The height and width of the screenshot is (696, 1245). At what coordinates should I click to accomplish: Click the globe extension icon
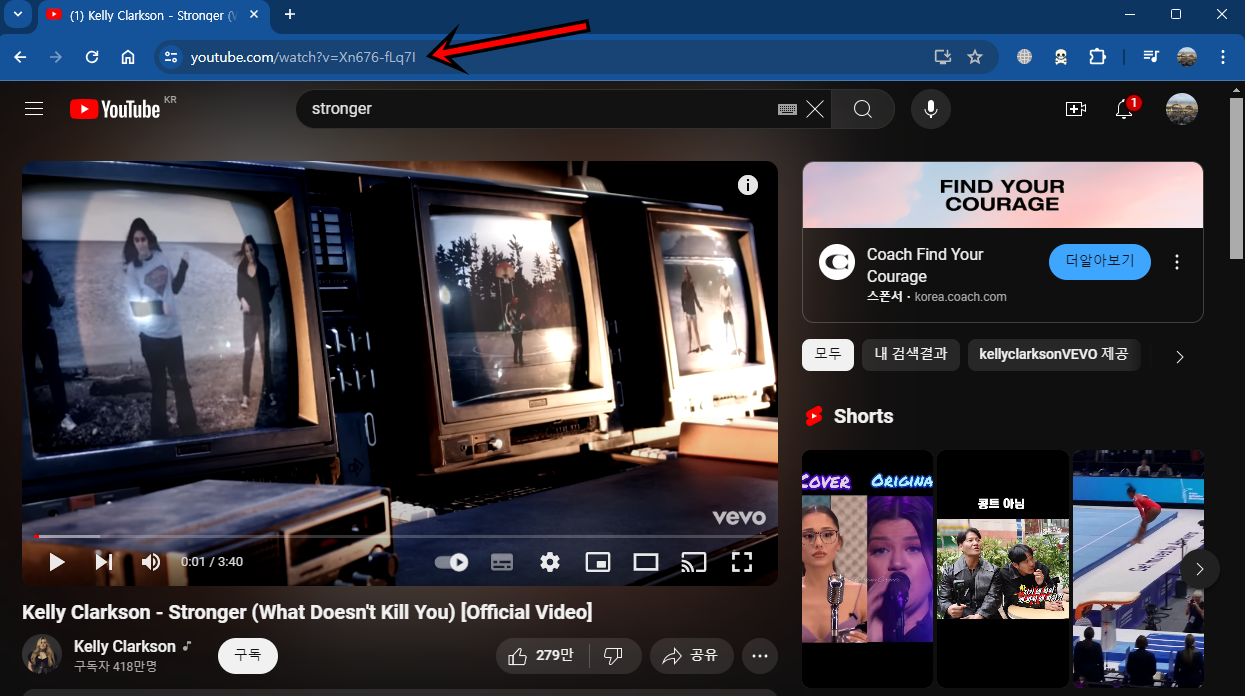pos(1024,57)
